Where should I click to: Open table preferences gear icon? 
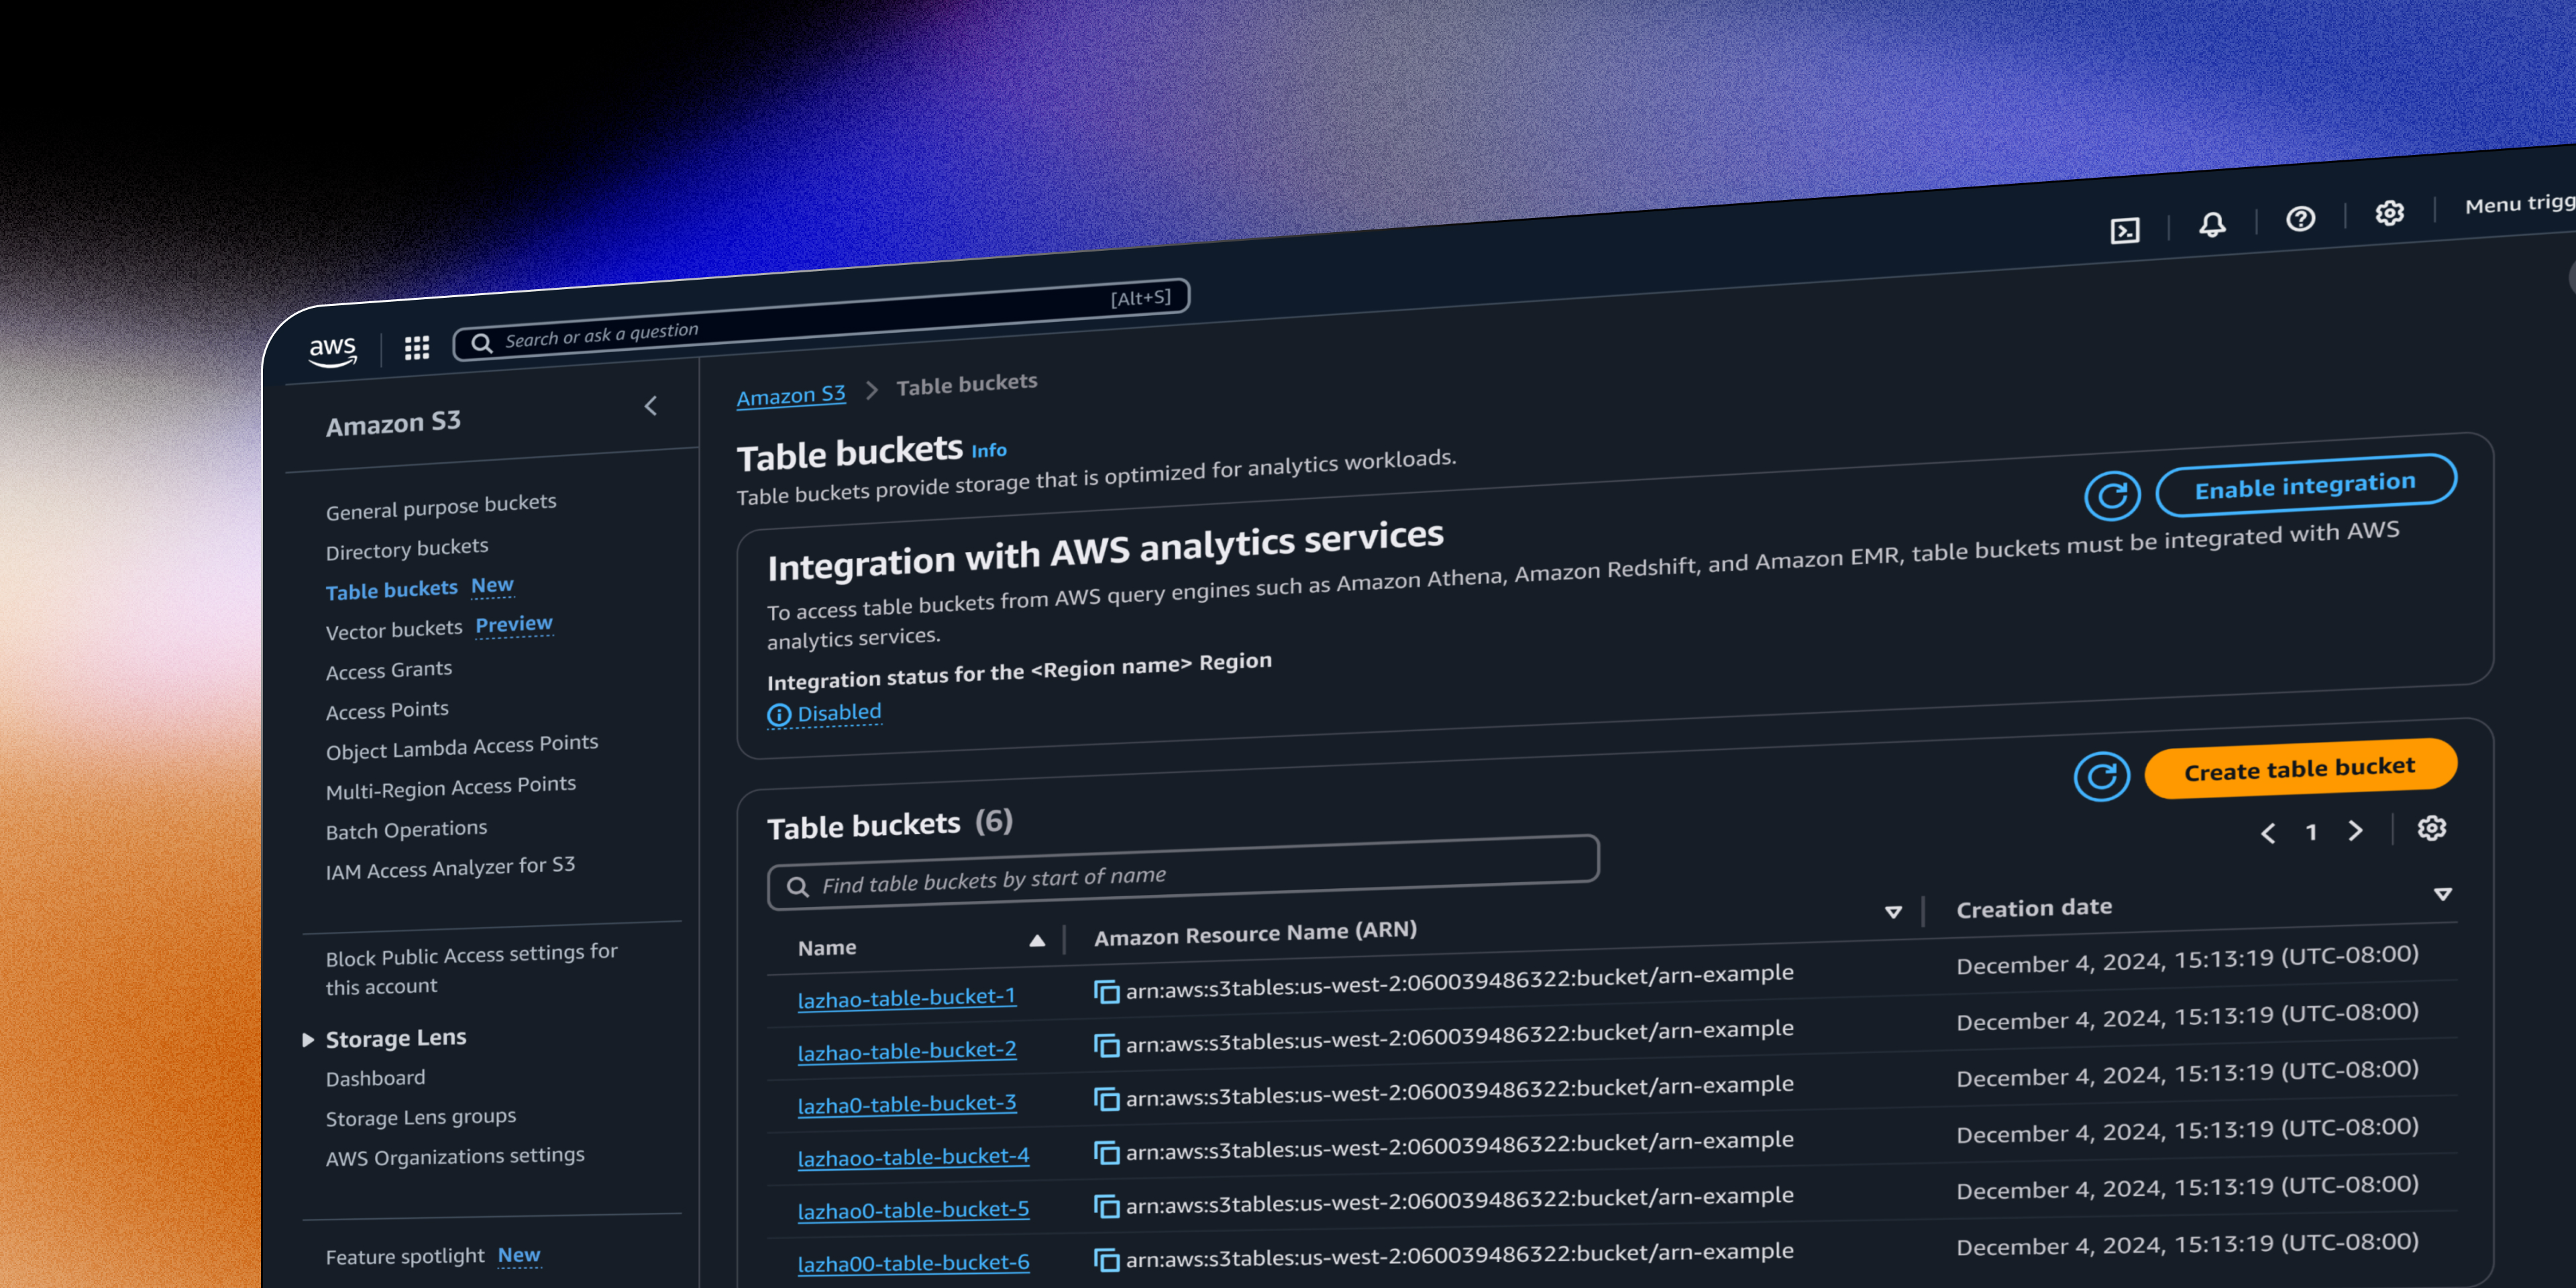pos(2431,828)
